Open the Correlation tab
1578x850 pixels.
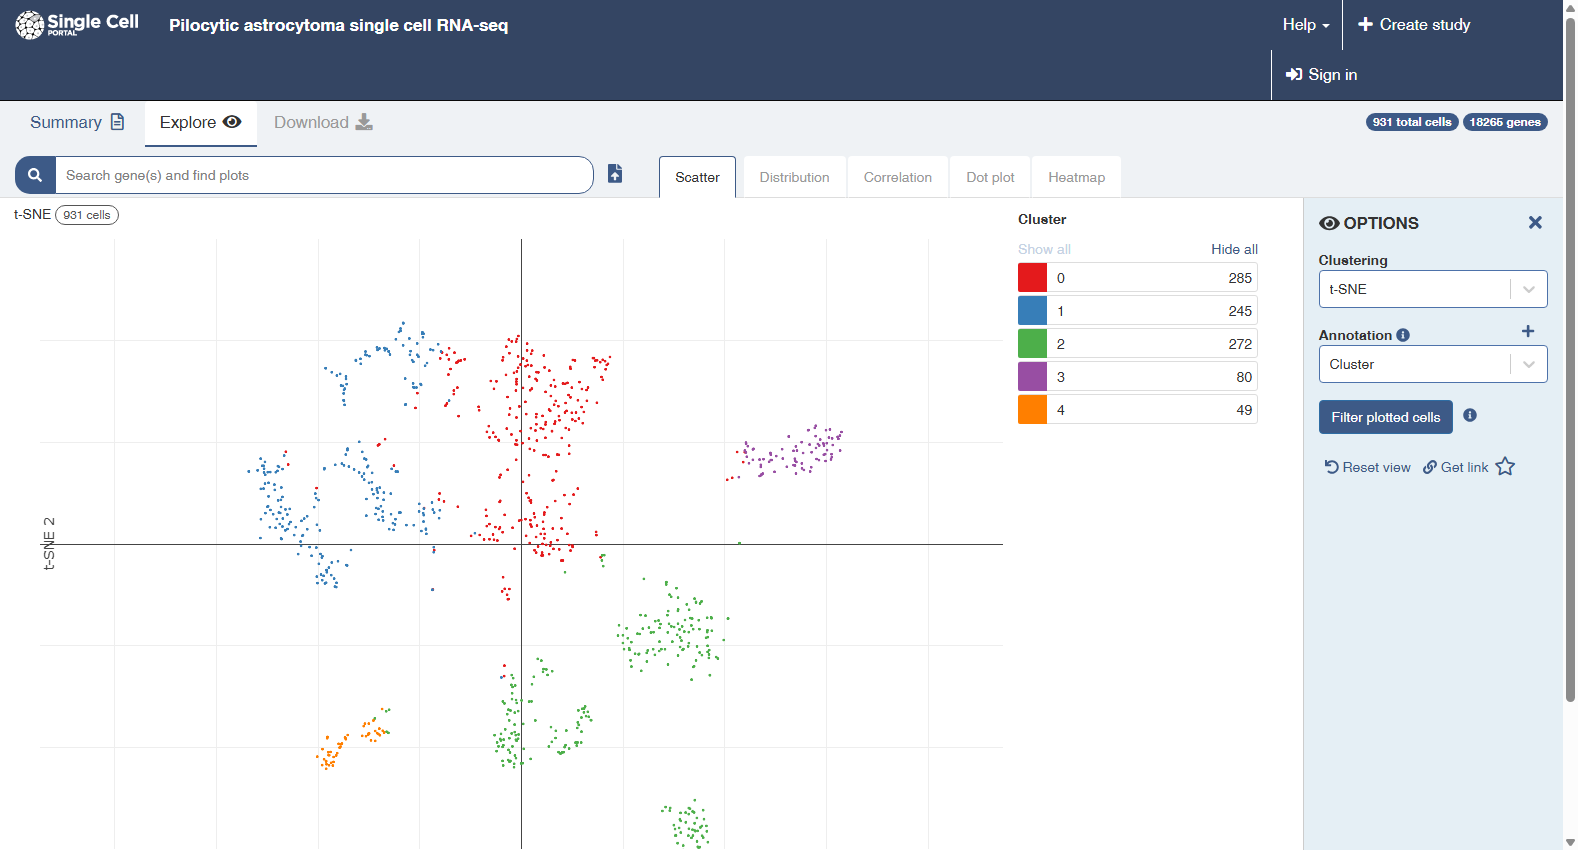point(897,177)
